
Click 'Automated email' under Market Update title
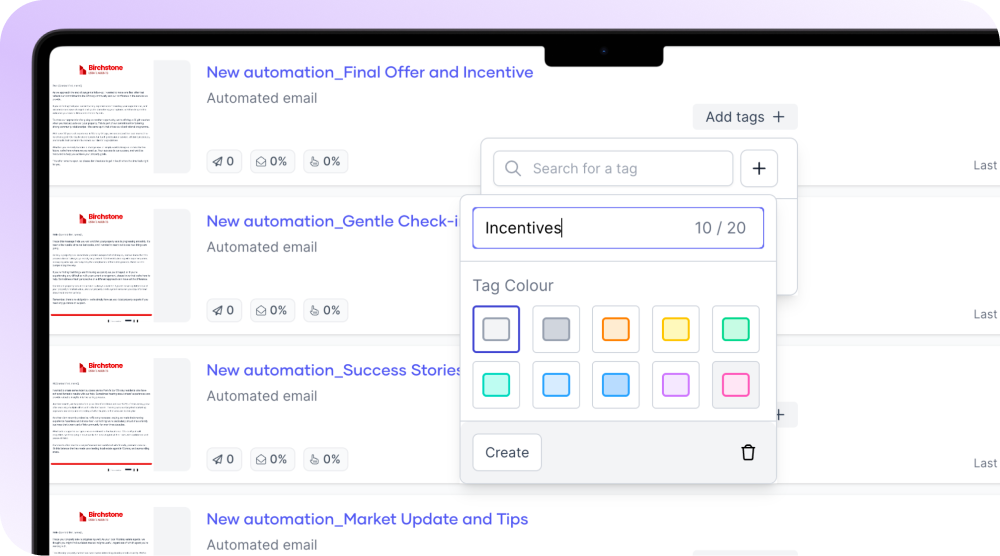pyautogui.click(x=261, y=545)
